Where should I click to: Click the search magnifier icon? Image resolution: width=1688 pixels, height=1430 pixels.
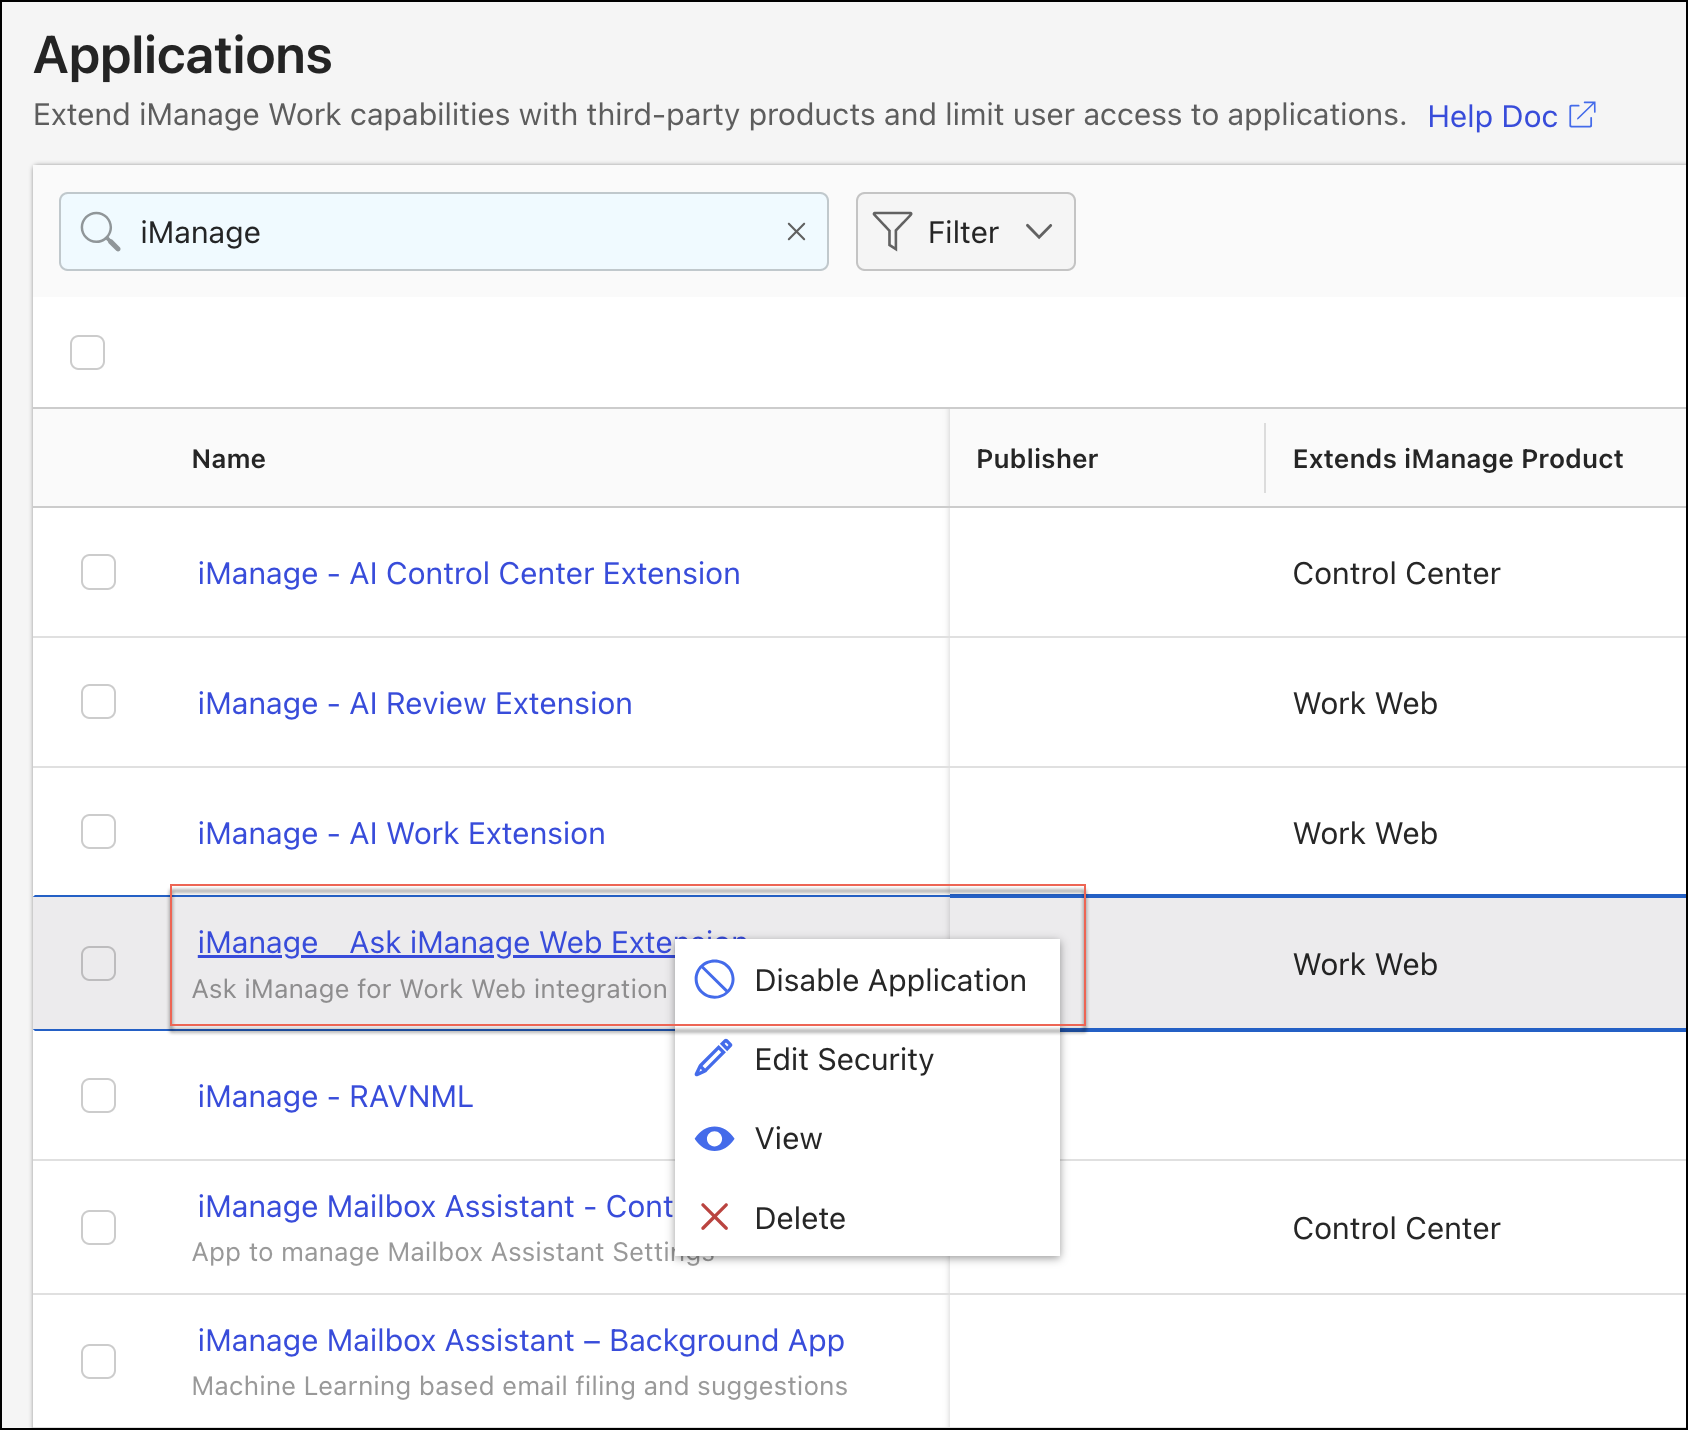pyautogui.click(x=100, y=231)
